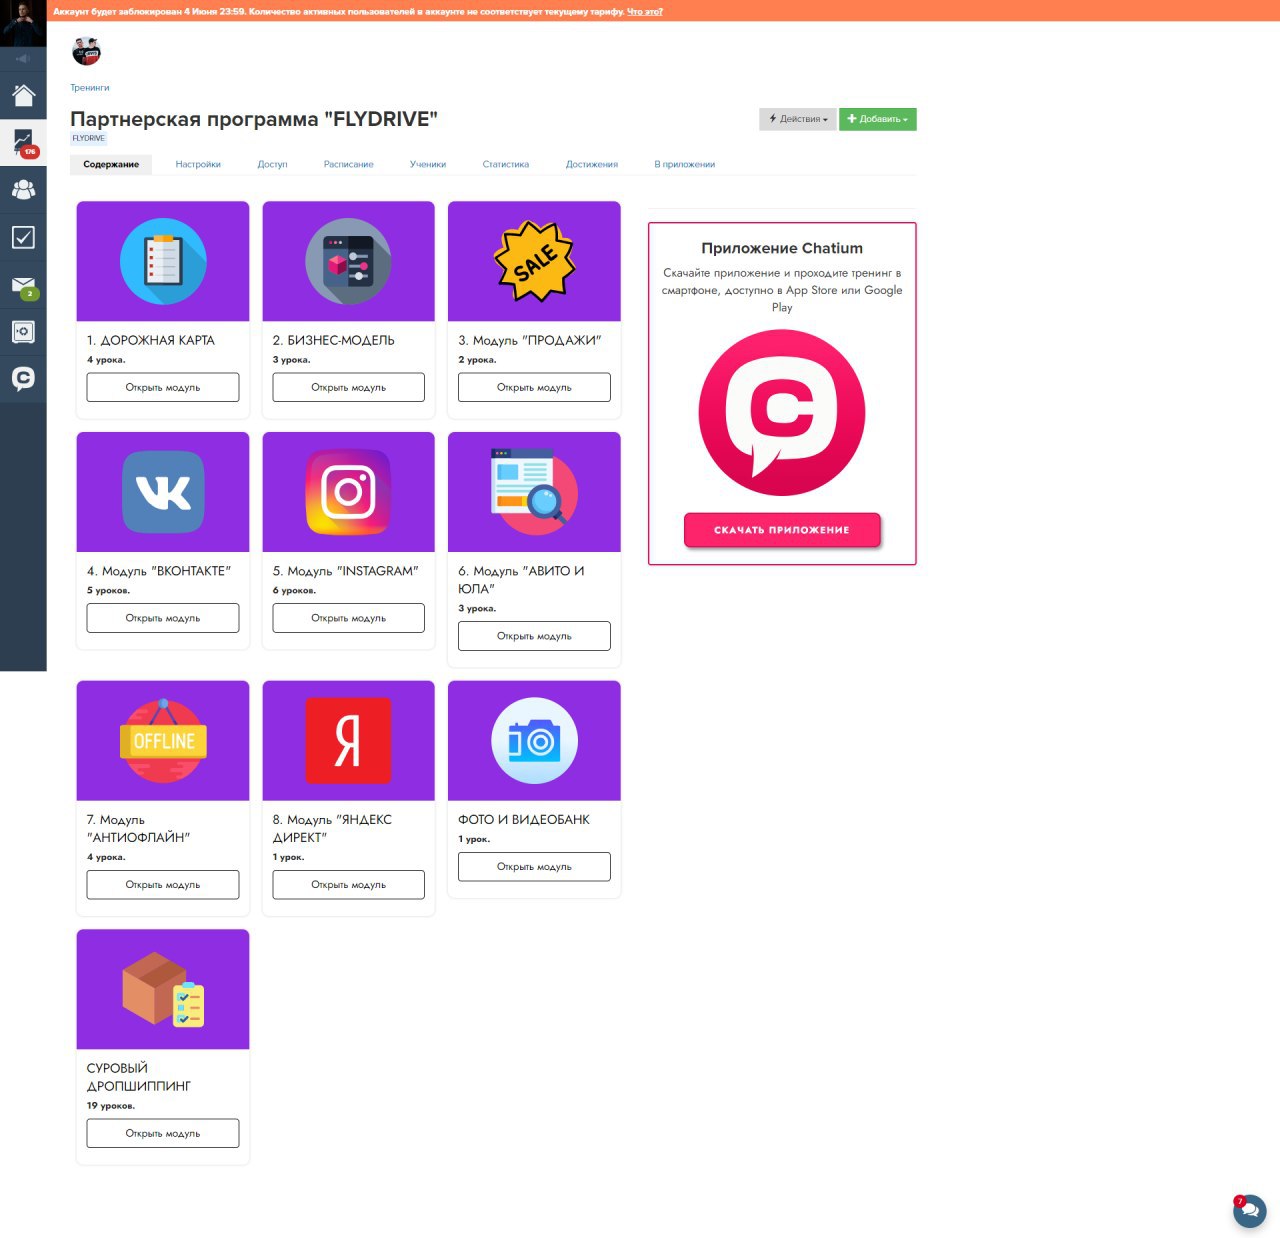Open module 2. БИЗНЕС-МОДЕЛЬ button
1280x1238 pixels.
(348, 387)
